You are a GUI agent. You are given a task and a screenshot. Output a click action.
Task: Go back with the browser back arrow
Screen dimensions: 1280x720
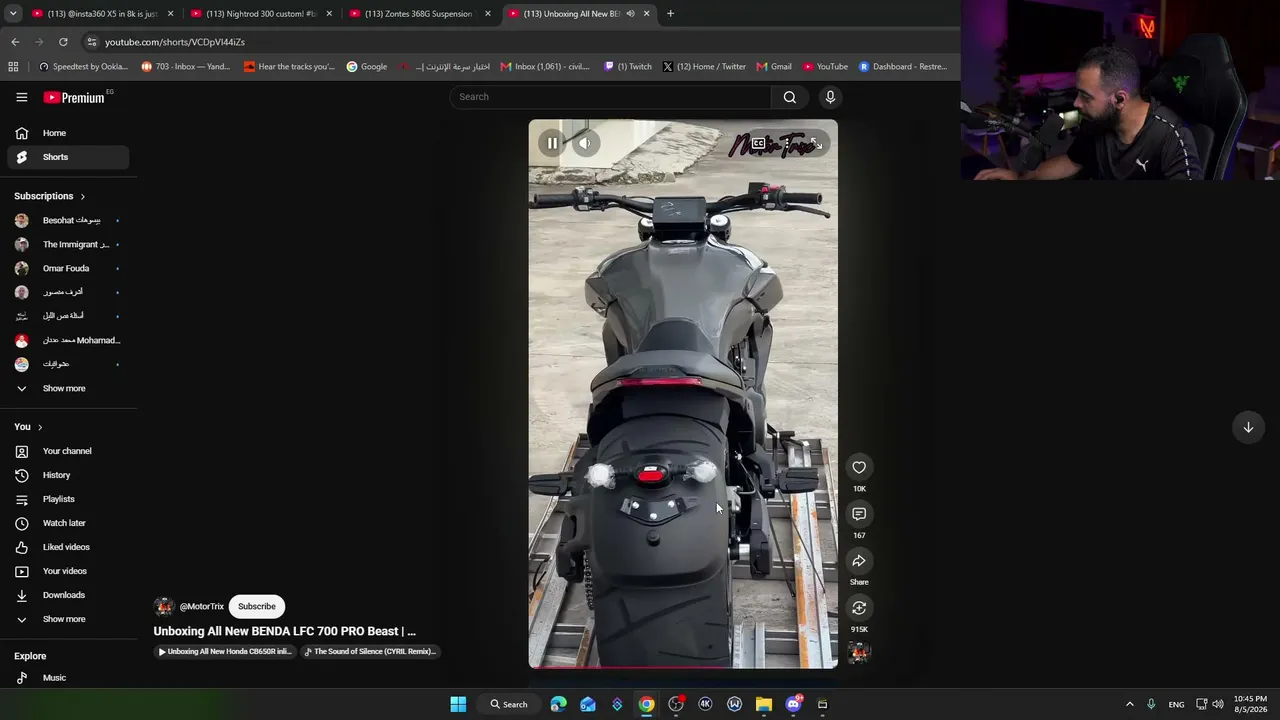(15, 42)
